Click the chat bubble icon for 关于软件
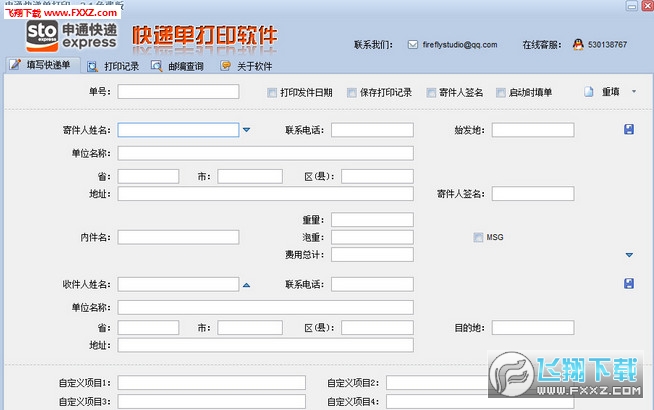Viewport: 654px width, 410px height. [x=225, y=66]
